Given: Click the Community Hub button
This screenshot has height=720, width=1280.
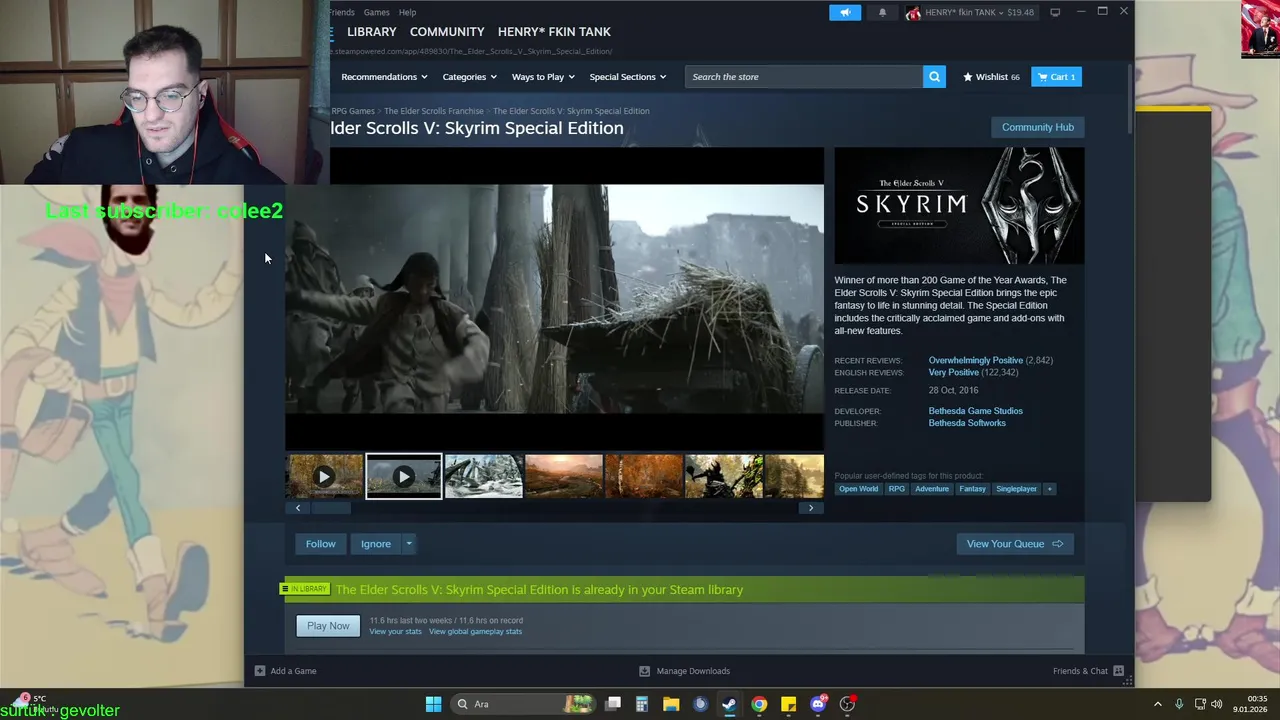Looking at the screenshot, I should point(1038,127).
